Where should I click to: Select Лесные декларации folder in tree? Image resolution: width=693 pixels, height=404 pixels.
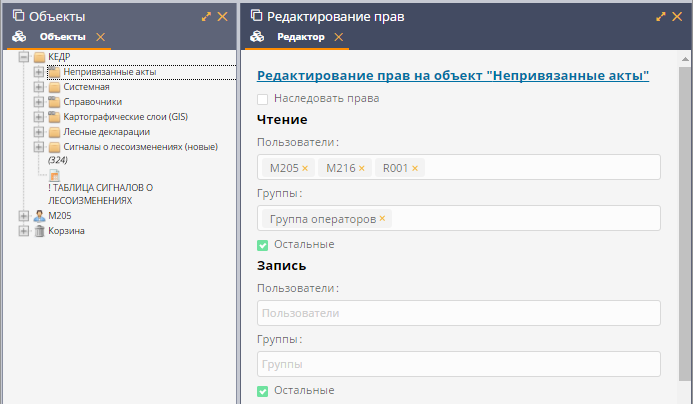(x=106, y=132)
